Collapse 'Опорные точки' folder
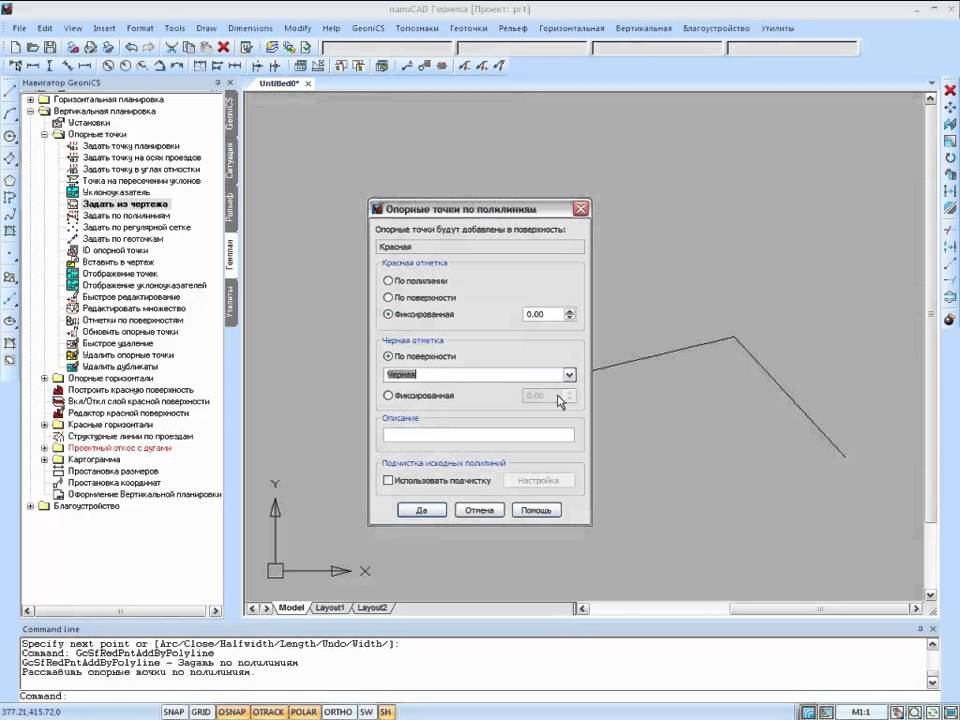This screenshot has width=960, height=720. (x=45, y=134)
